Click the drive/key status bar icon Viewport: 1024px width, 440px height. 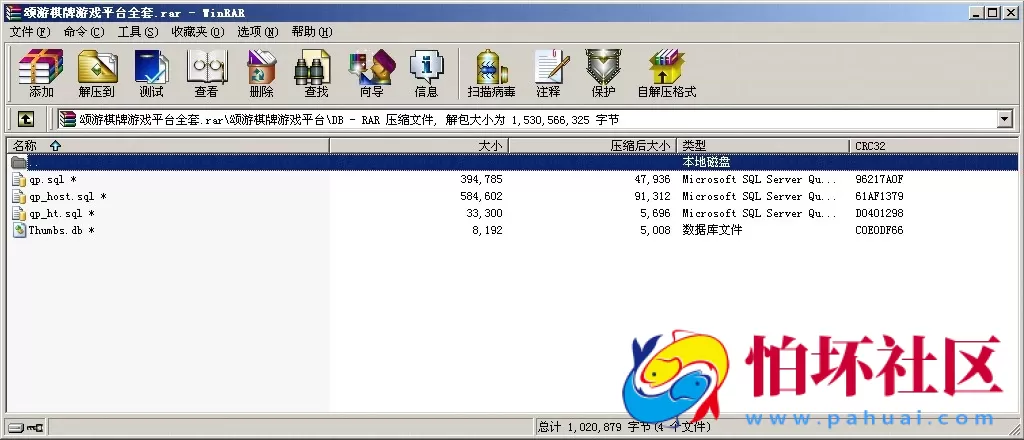(26, 428)
